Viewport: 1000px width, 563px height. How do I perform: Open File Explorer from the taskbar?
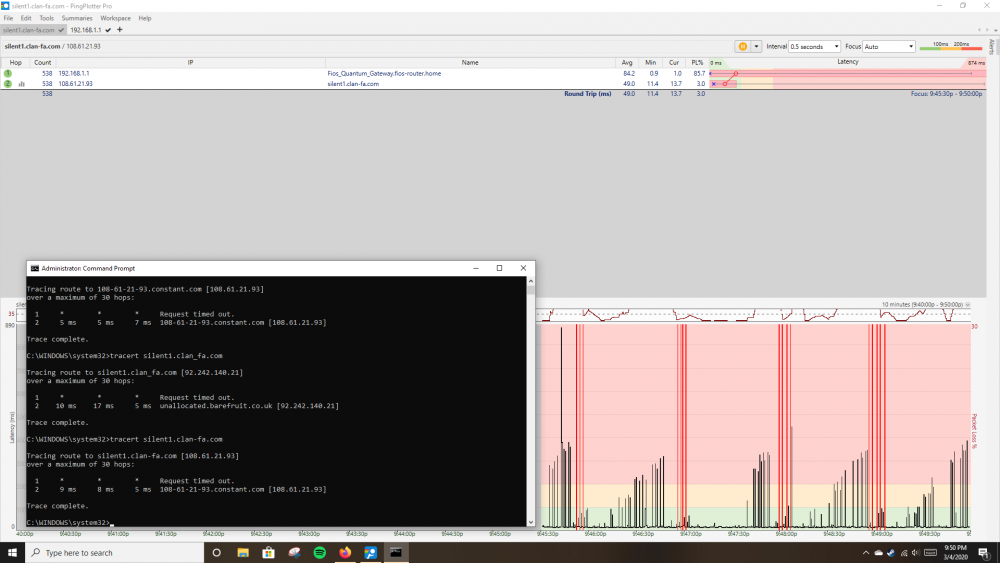242,553
